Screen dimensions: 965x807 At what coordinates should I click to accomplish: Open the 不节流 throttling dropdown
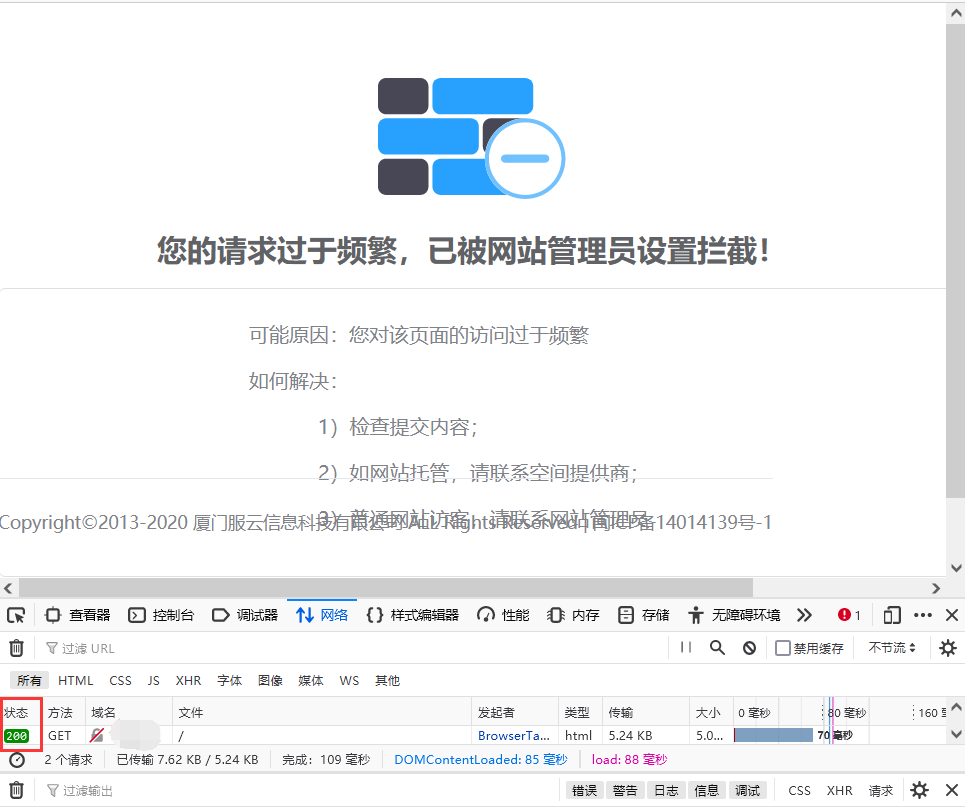pyautogui.click(x=892, y=648)
